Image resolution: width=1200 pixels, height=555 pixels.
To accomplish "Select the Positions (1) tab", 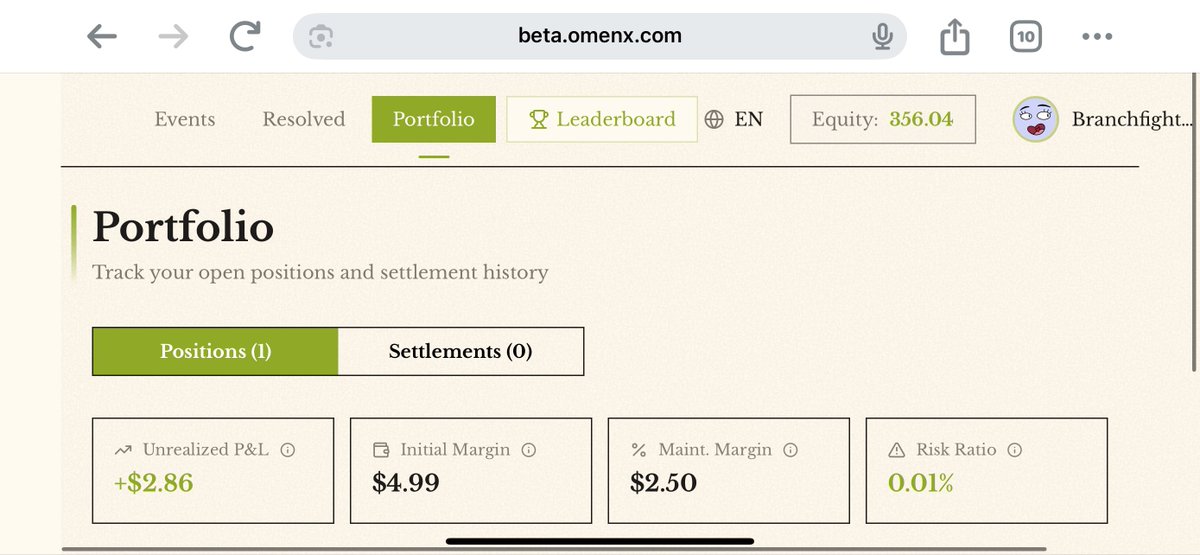I will point(215,351).
